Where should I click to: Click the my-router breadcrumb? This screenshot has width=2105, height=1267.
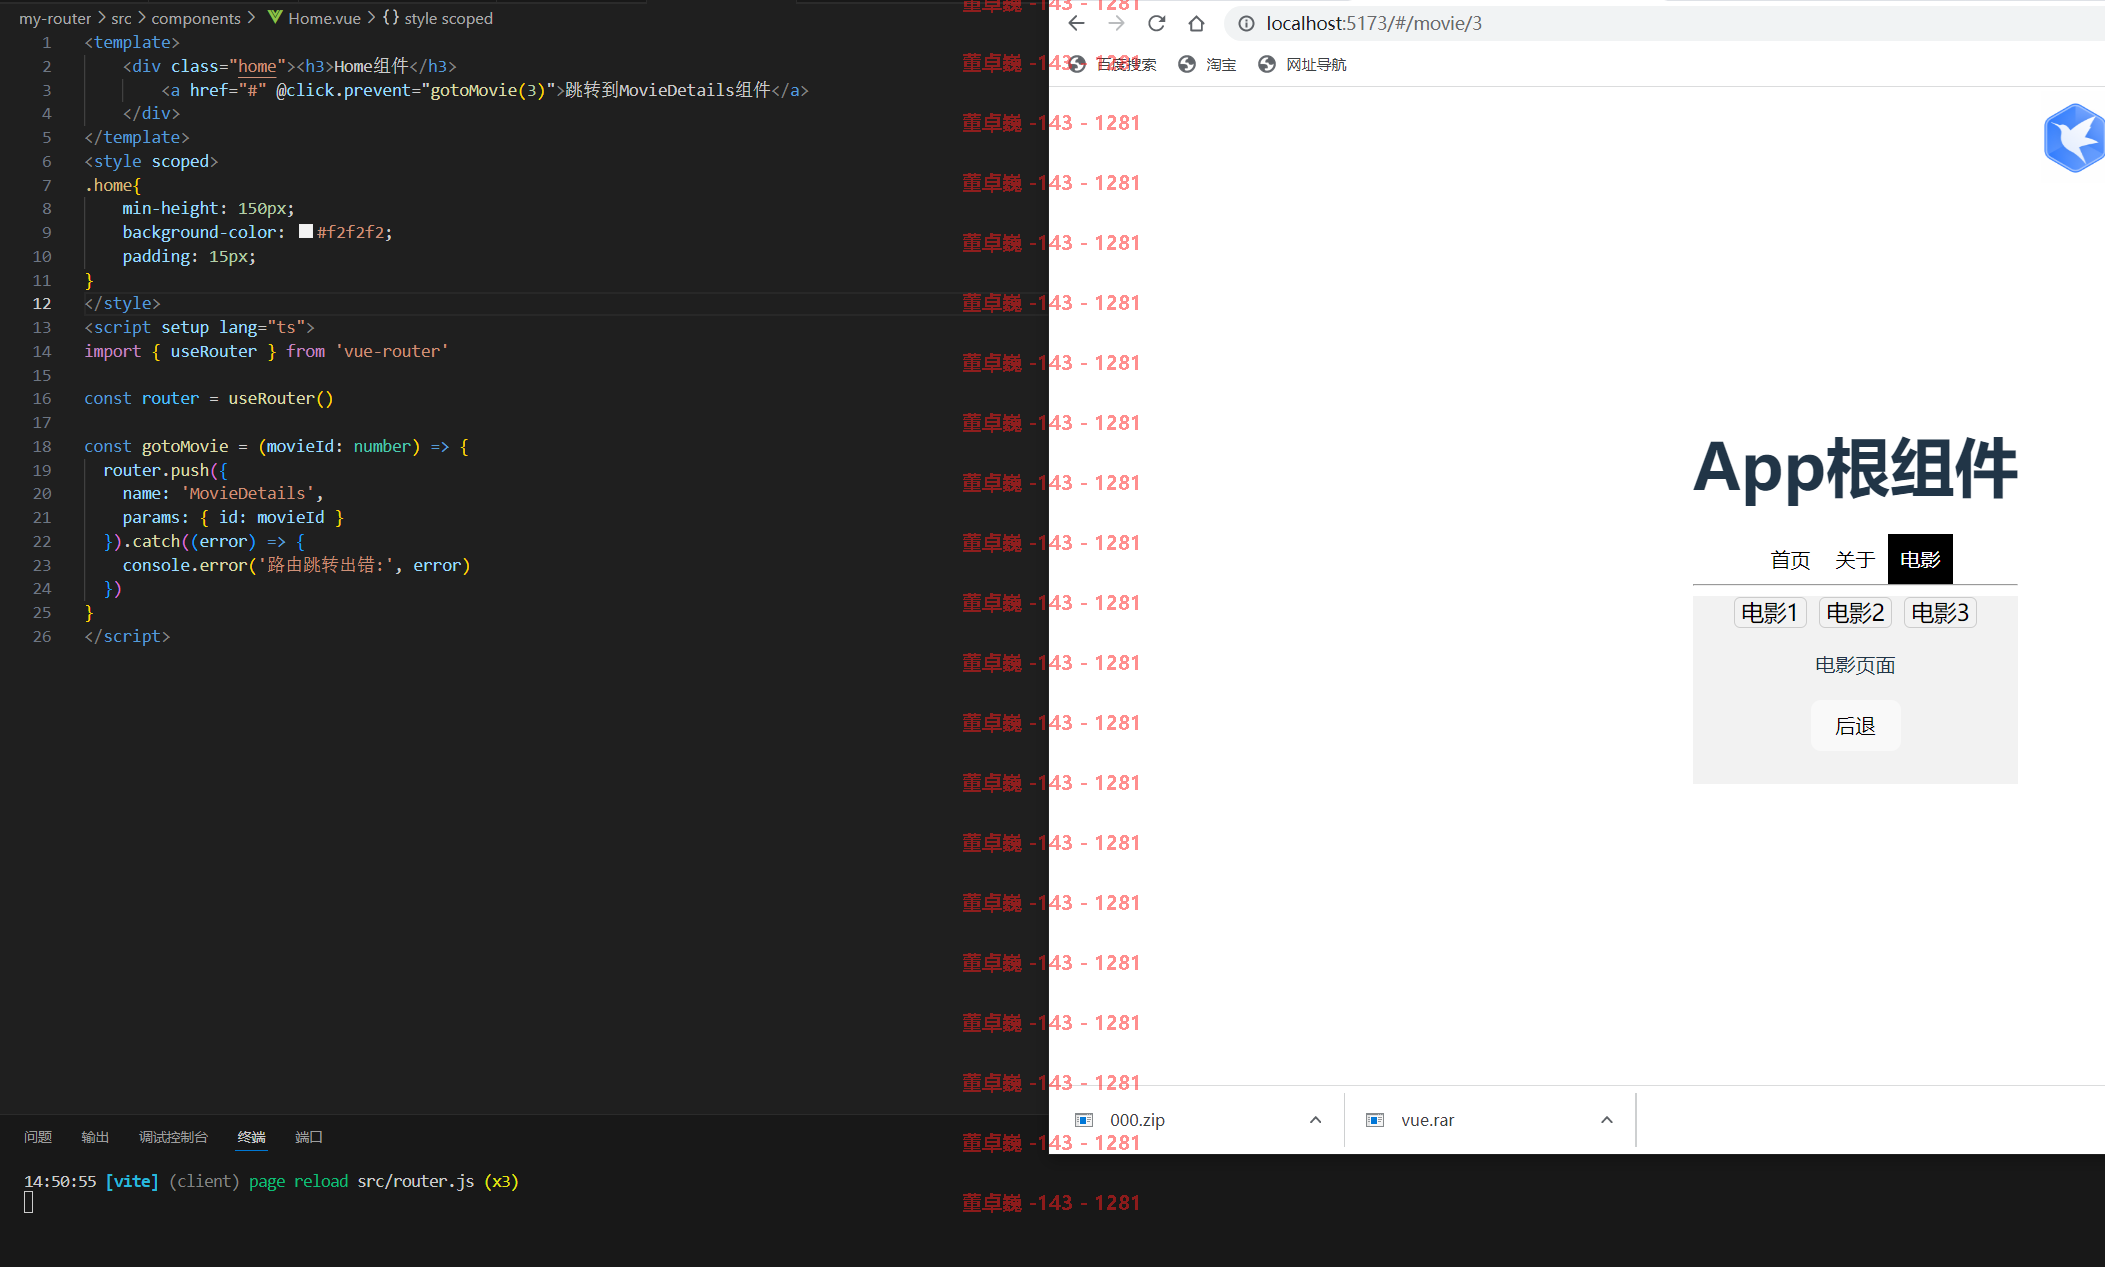[x=55, y=18]
